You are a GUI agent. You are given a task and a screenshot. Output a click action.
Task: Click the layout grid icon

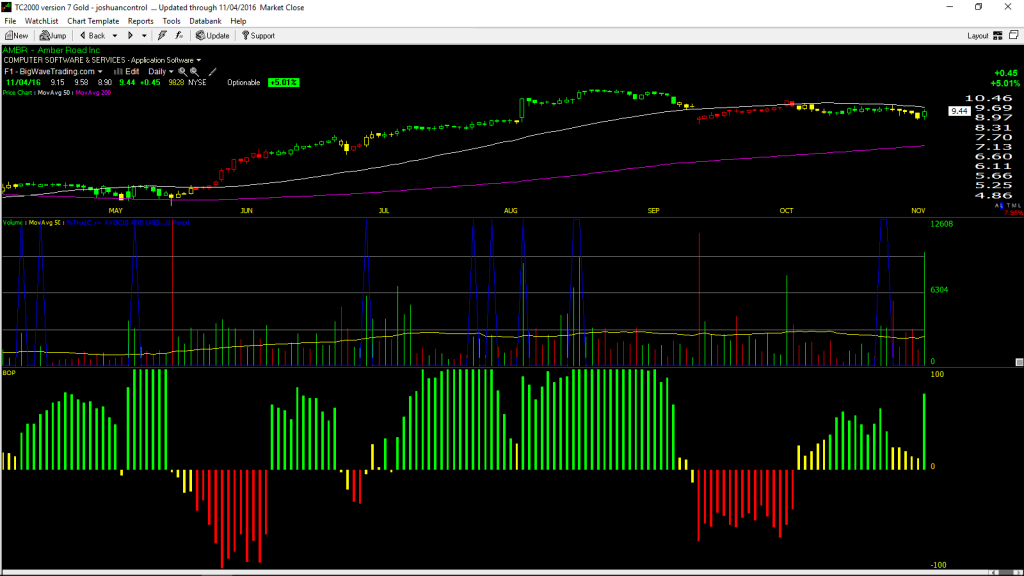click(x=998, y=36)
